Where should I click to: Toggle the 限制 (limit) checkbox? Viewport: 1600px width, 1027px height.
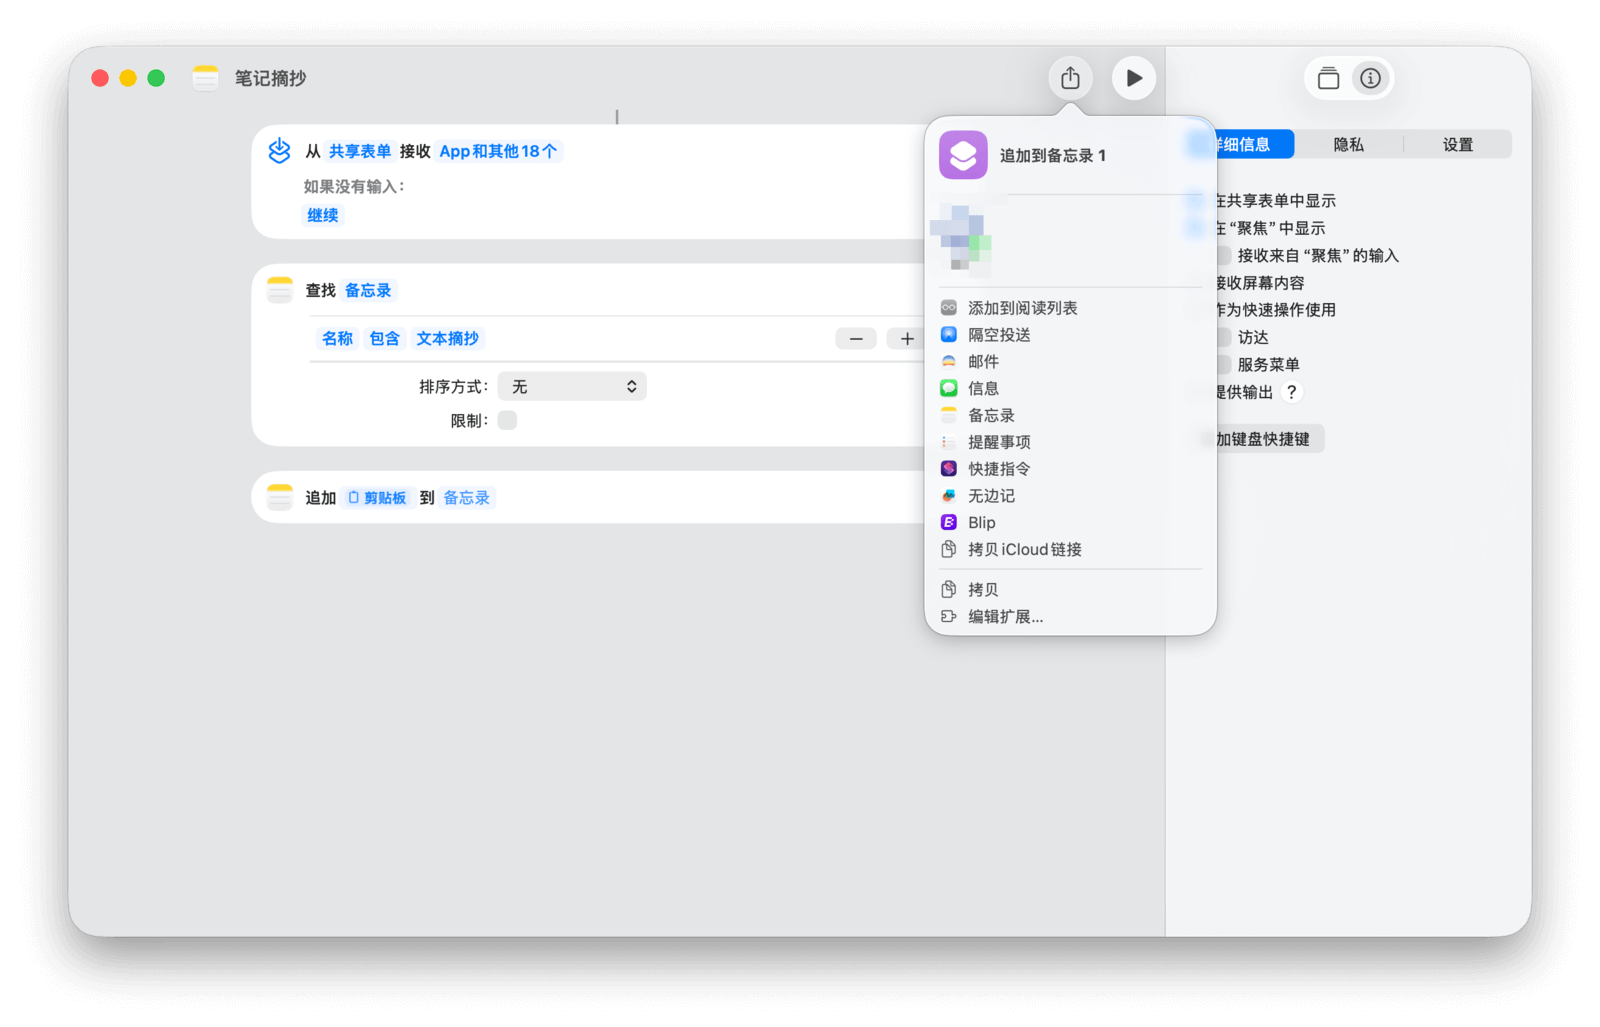pos(507,421)
